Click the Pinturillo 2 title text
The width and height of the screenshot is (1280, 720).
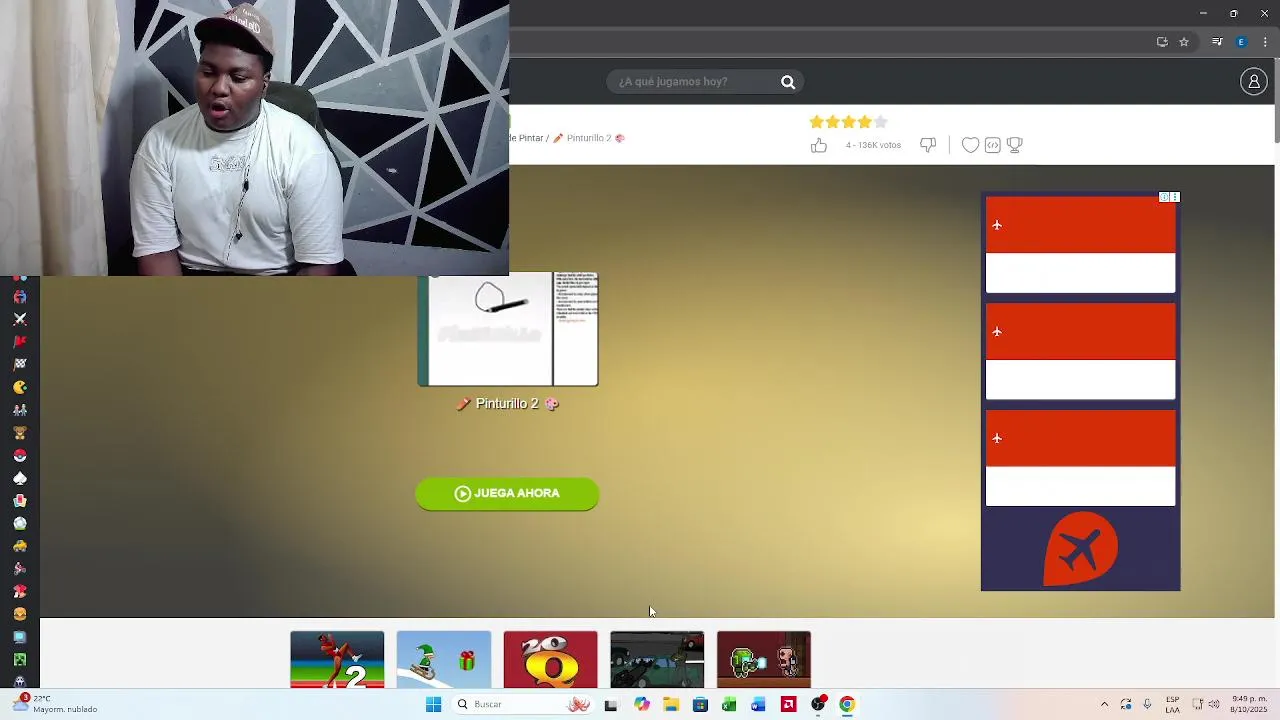pyautogui.click(x=507, y=404)
